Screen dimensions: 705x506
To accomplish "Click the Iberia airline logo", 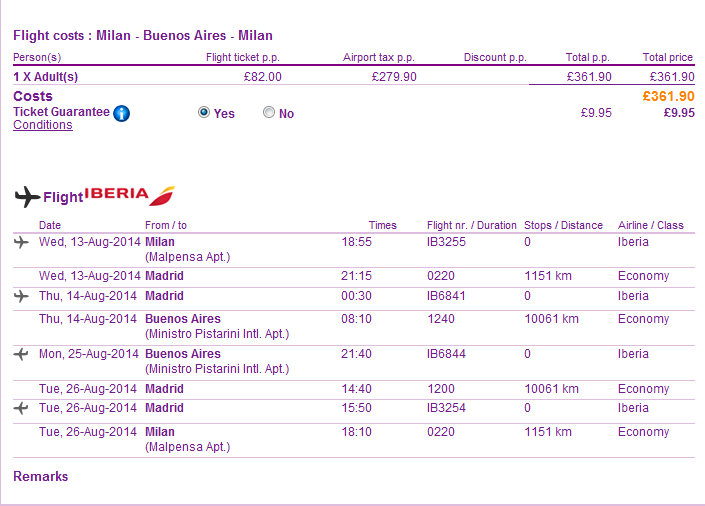I will click(130, 194).
